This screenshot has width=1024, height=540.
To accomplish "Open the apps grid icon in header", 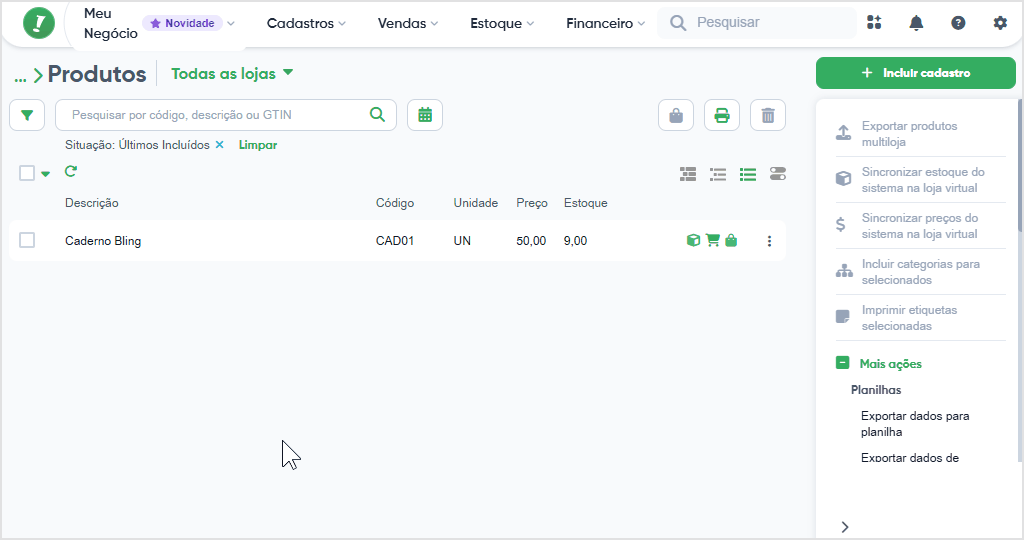I will (x=874, y=23).
